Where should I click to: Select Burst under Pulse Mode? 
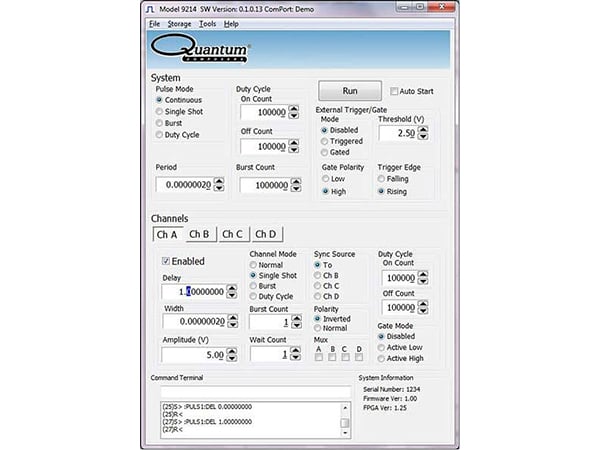click(x=159, y=123)
